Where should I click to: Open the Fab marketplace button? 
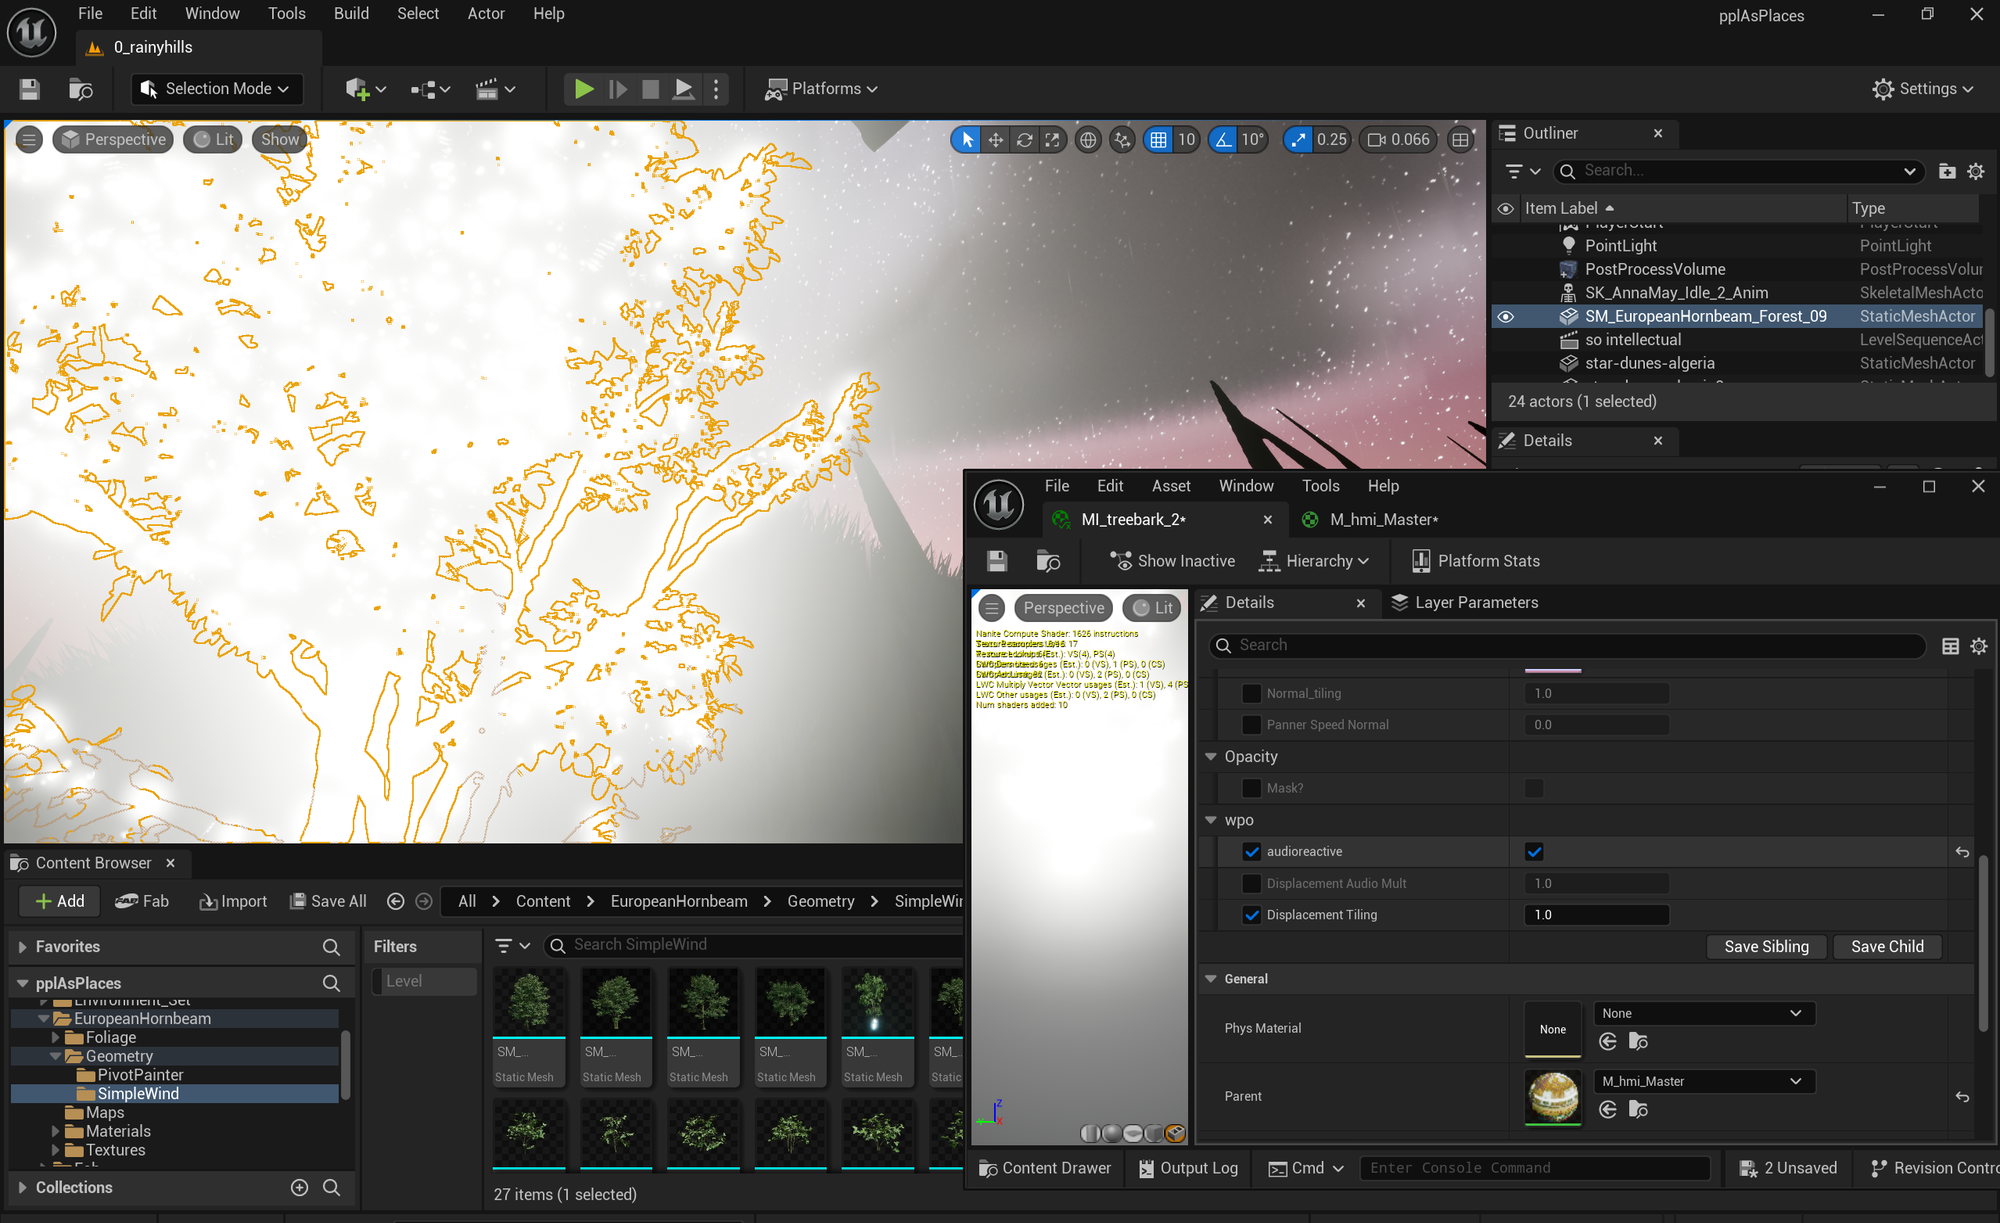[x=142, y=901]
